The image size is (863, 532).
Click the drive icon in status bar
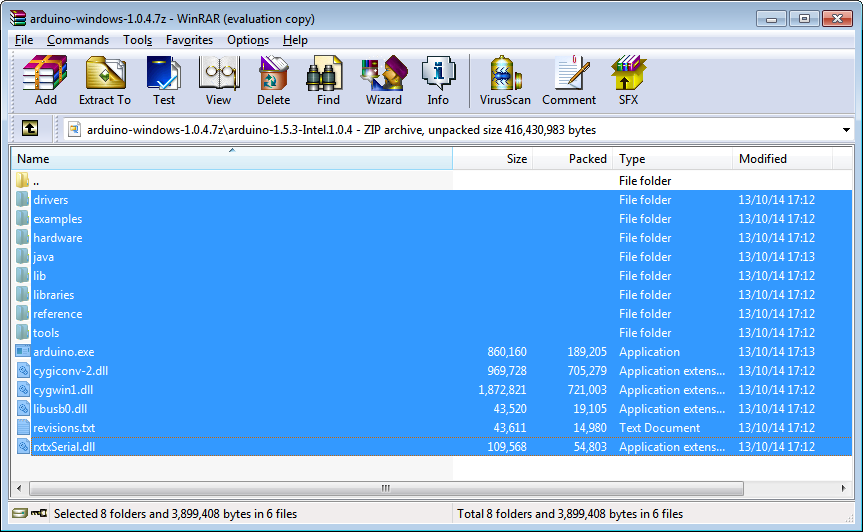click(x=20, y=513)
